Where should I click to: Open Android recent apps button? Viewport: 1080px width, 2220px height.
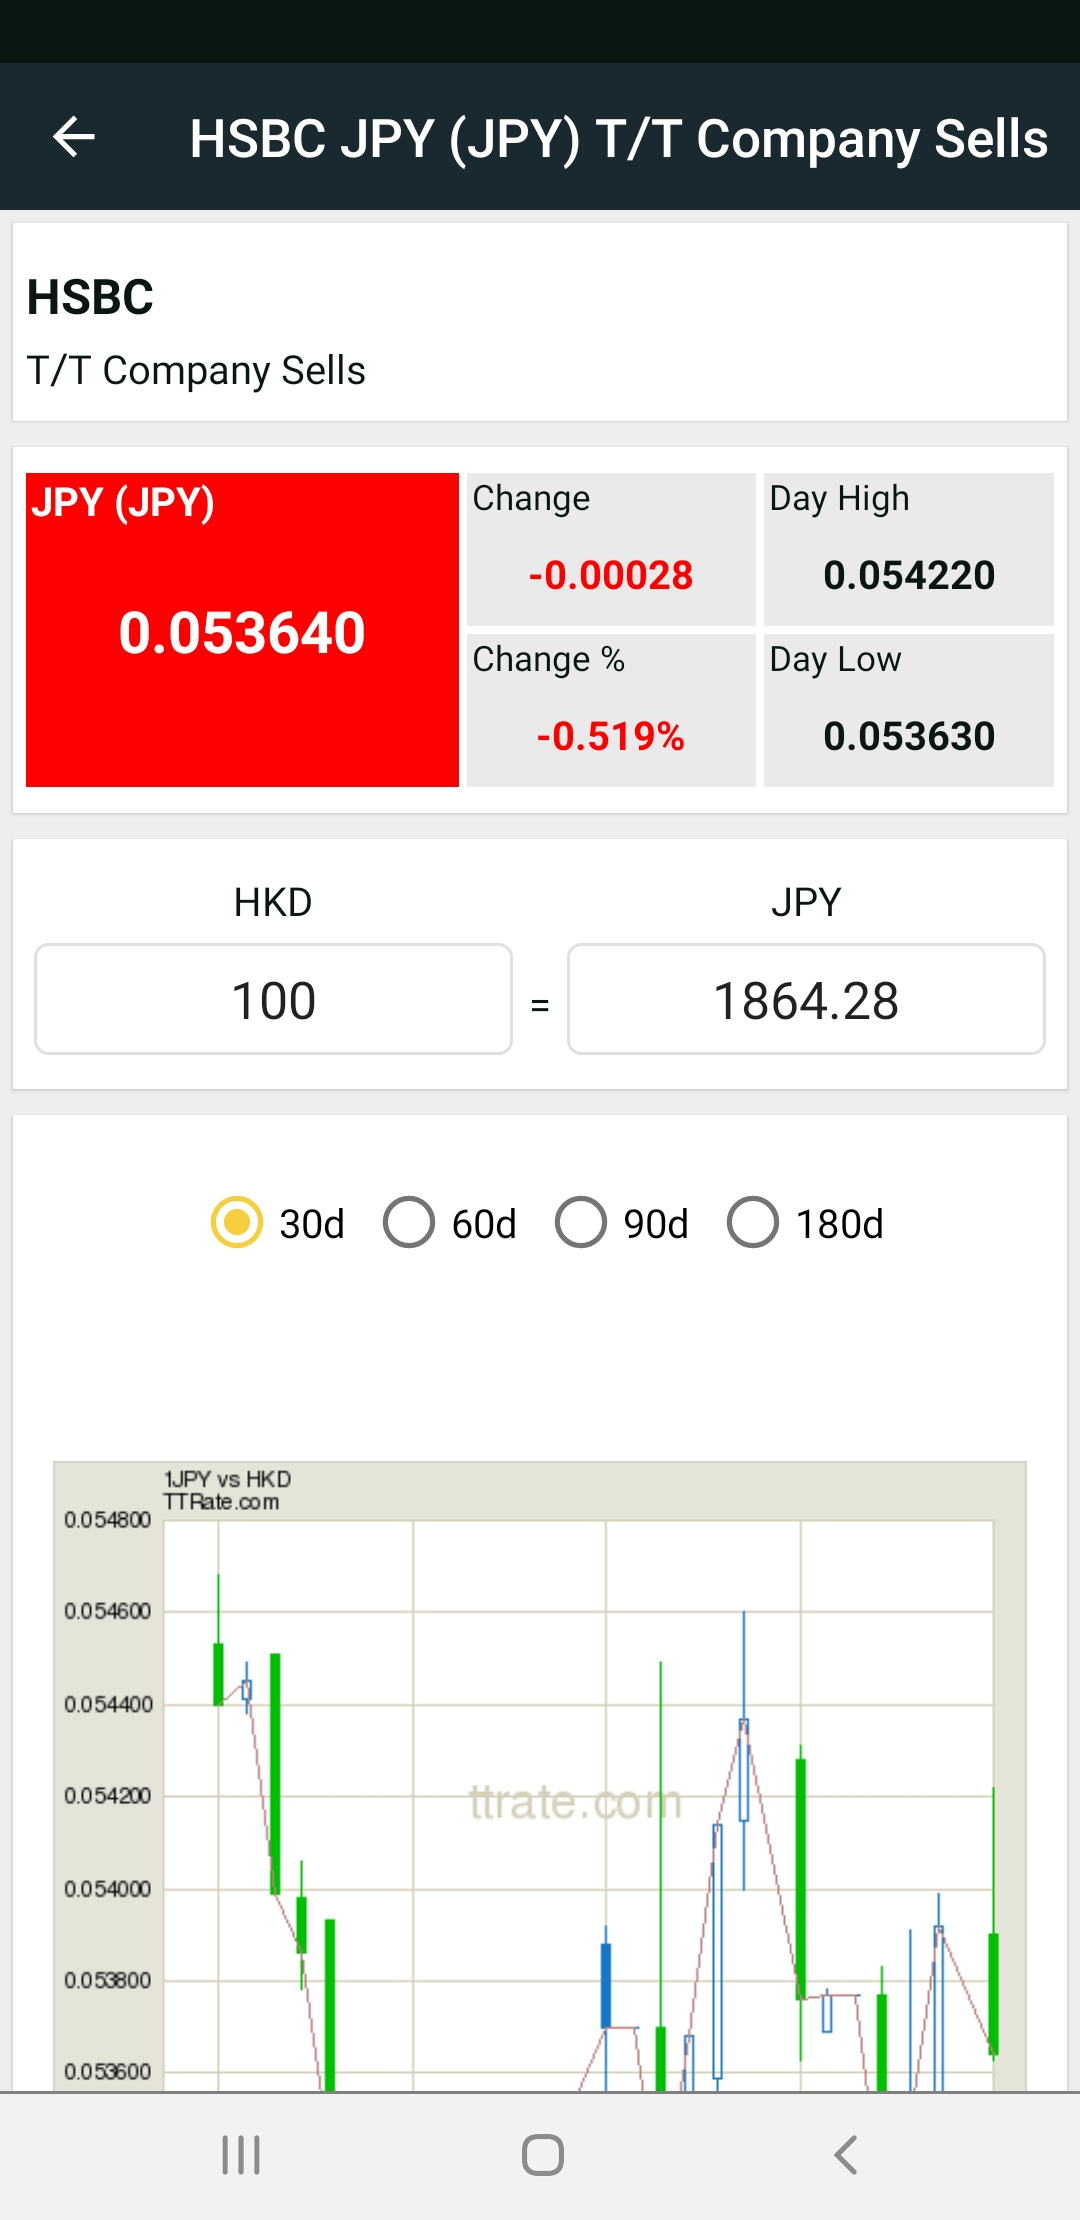point(241,2155)
